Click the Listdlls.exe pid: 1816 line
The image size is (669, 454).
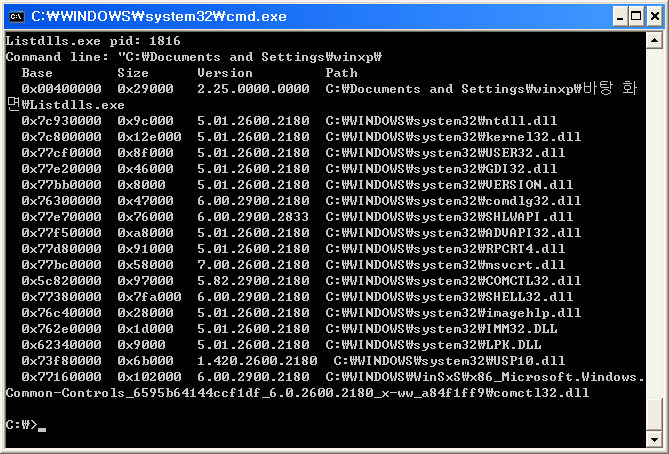pos(93,41)
